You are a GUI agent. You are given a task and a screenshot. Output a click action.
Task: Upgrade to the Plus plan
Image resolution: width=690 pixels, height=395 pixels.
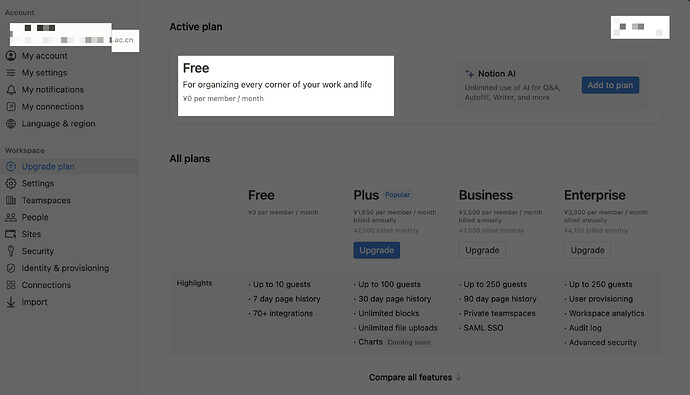[377, 250]
